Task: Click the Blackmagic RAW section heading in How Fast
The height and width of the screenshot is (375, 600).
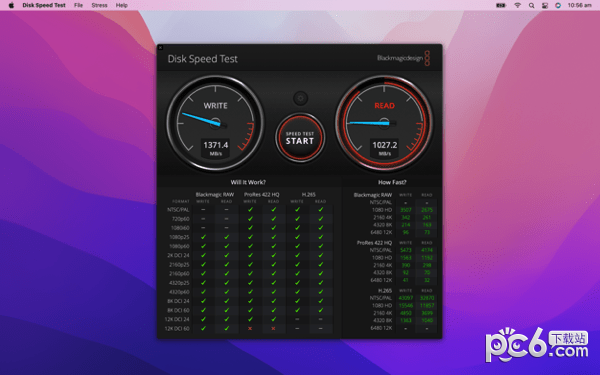Action: 373,195
